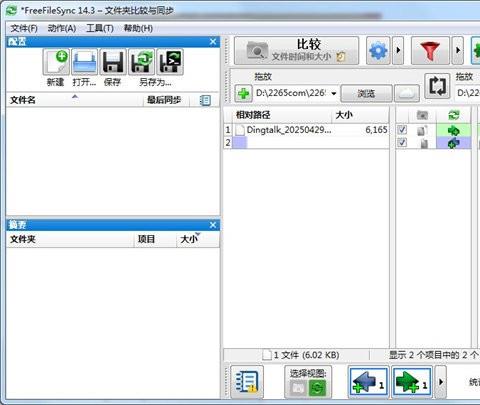Click file list size (大小) column header

click(x=360, y=115)
